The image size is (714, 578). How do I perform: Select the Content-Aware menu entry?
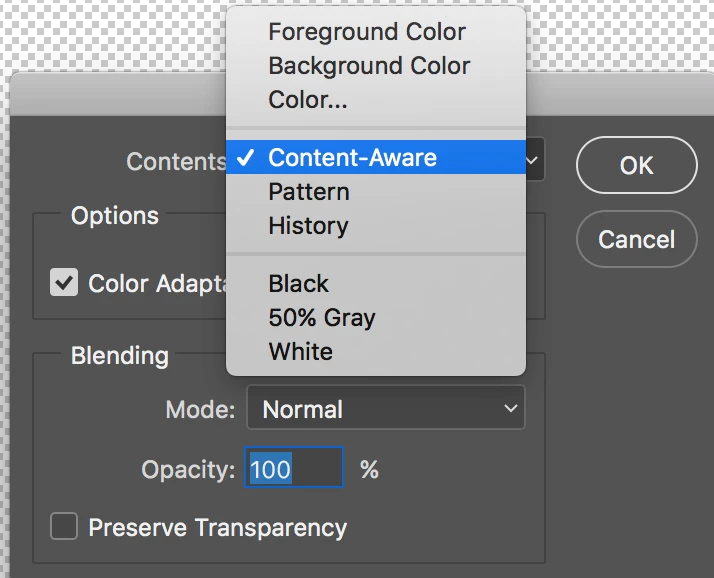(352, 157)
